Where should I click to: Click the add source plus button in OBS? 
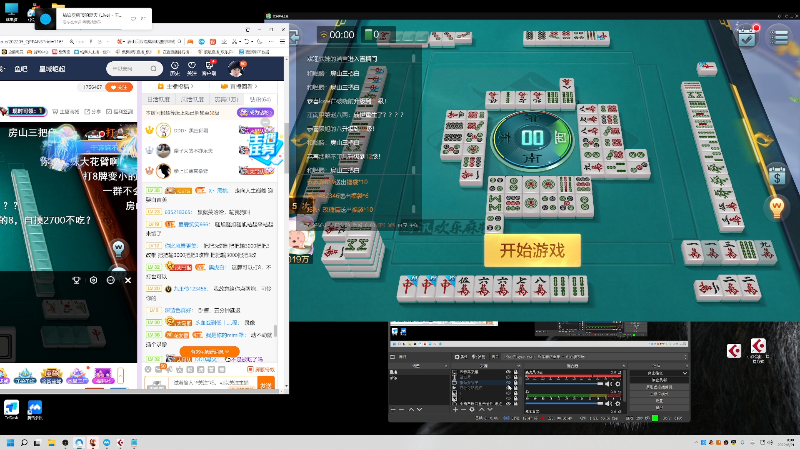(455, 409)
